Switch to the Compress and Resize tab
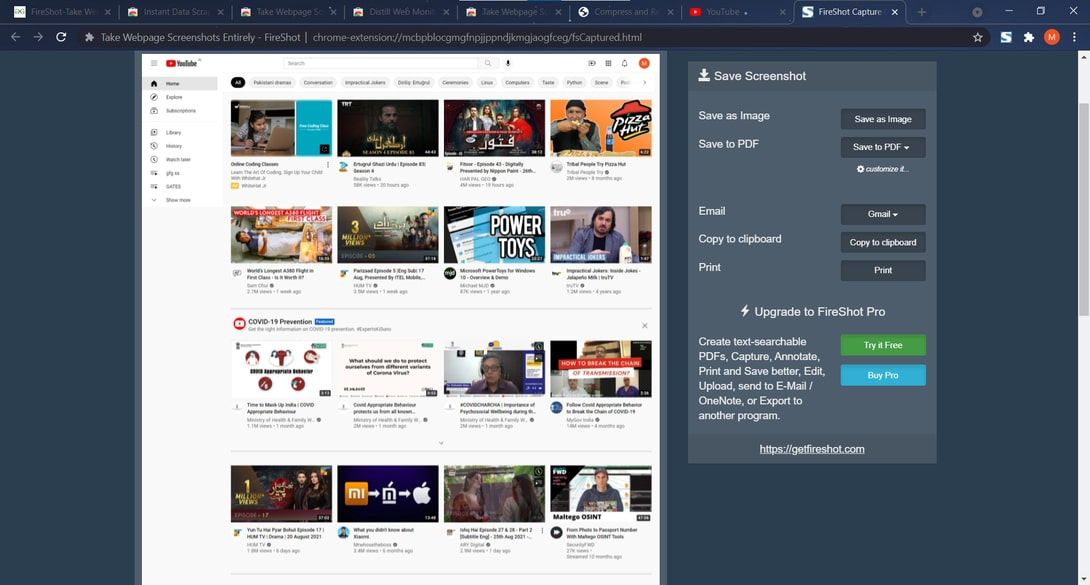 pos(626,12)
